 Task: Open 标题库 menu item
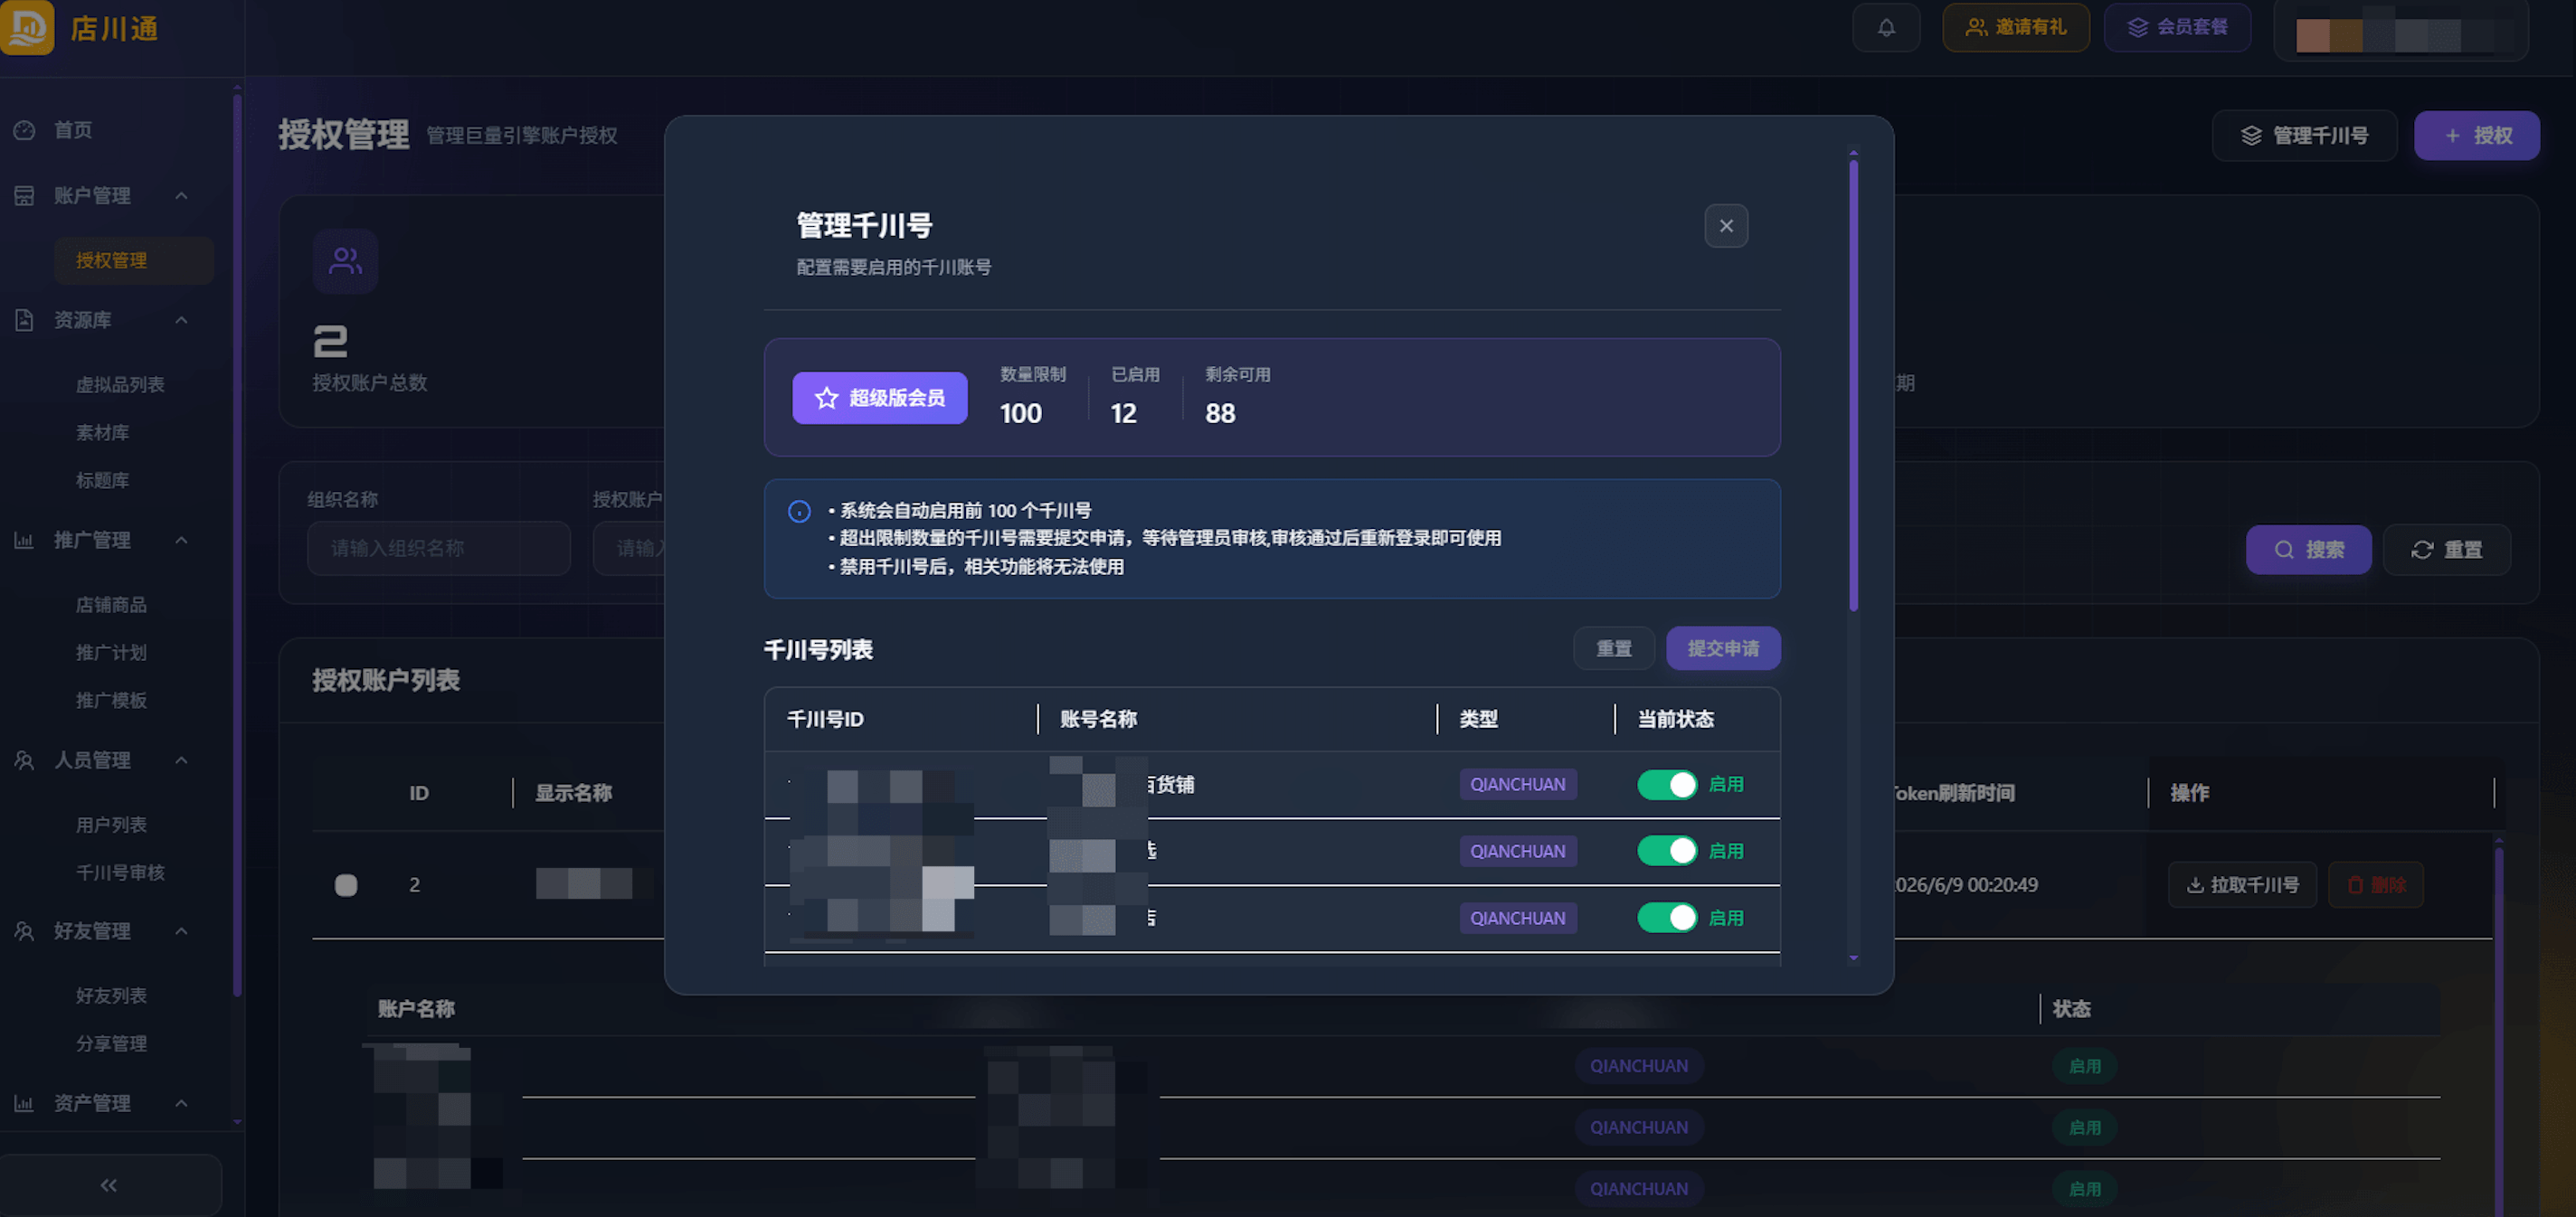point(102,481)
